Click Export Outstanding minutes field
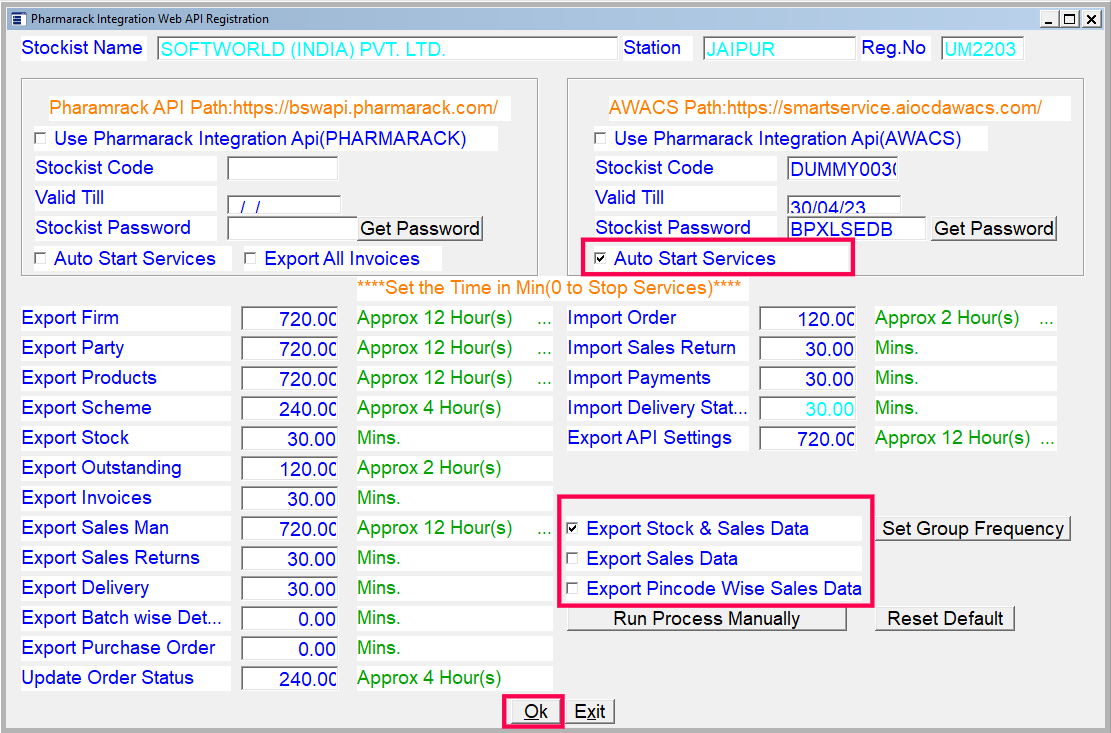The width and height of the screenshot is (1111, 733). tap(290, 469)
